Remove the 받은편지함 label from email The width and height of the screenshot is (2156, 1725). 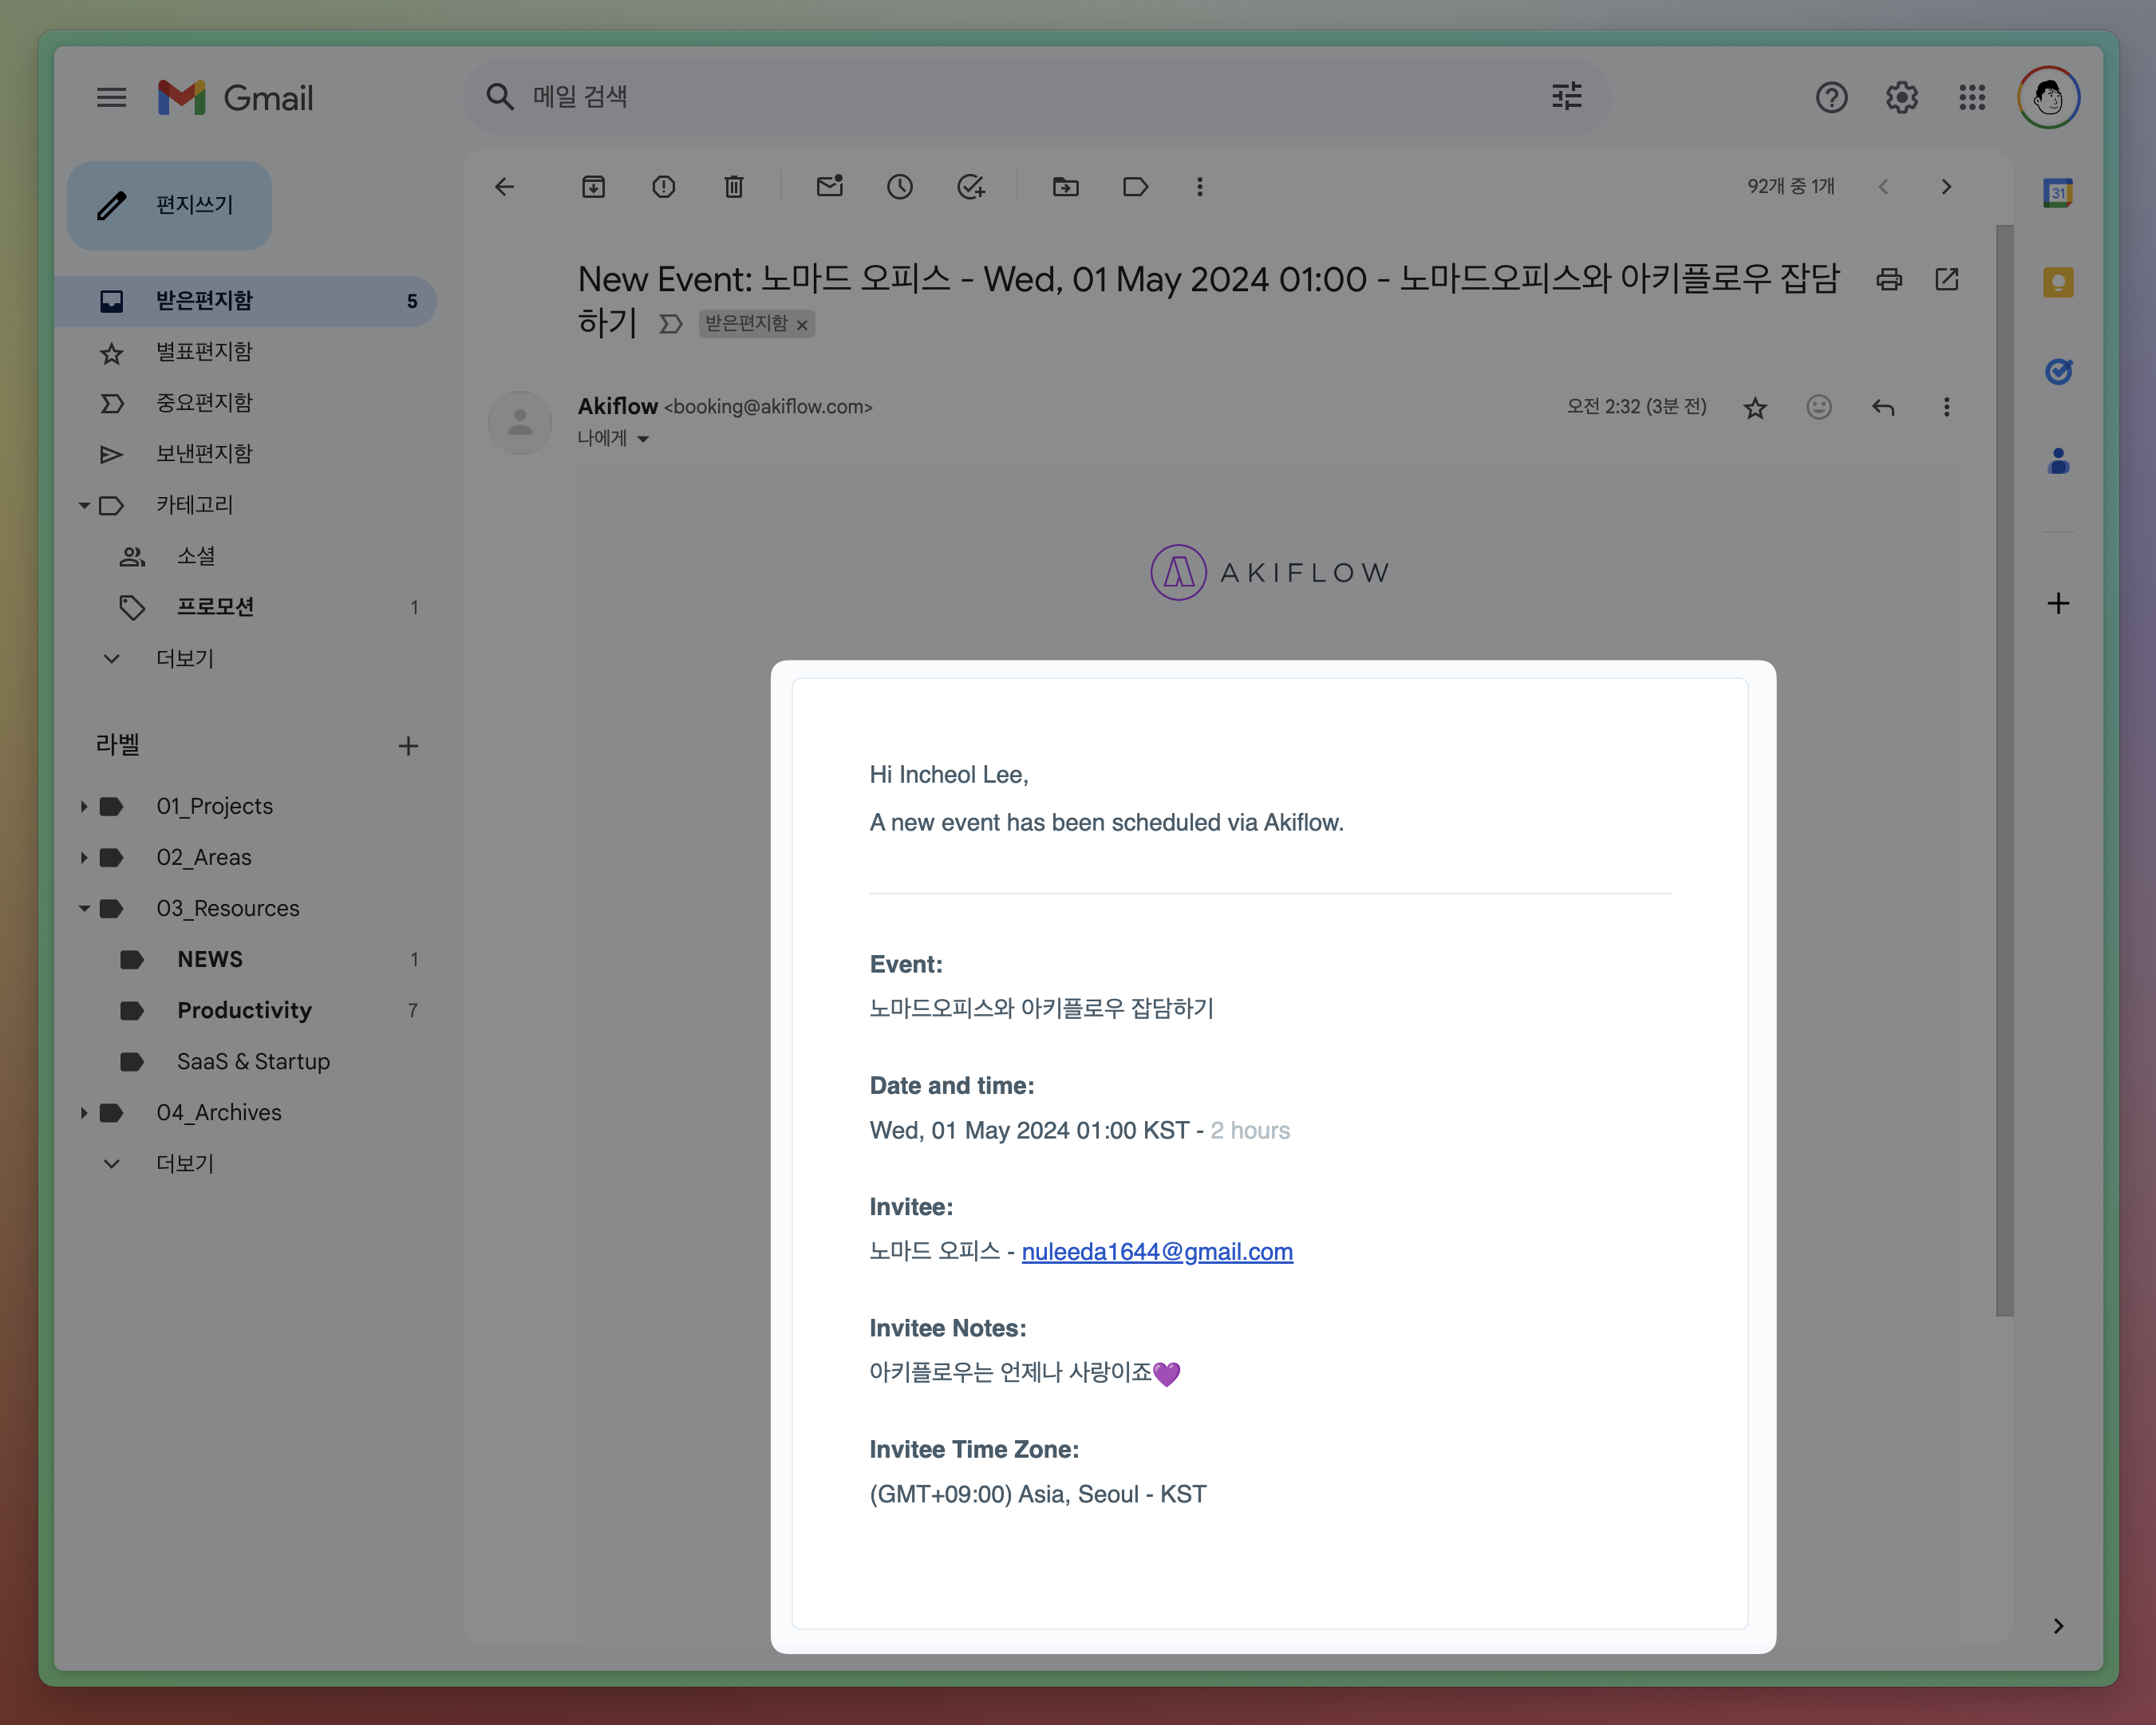click(801, 325)
